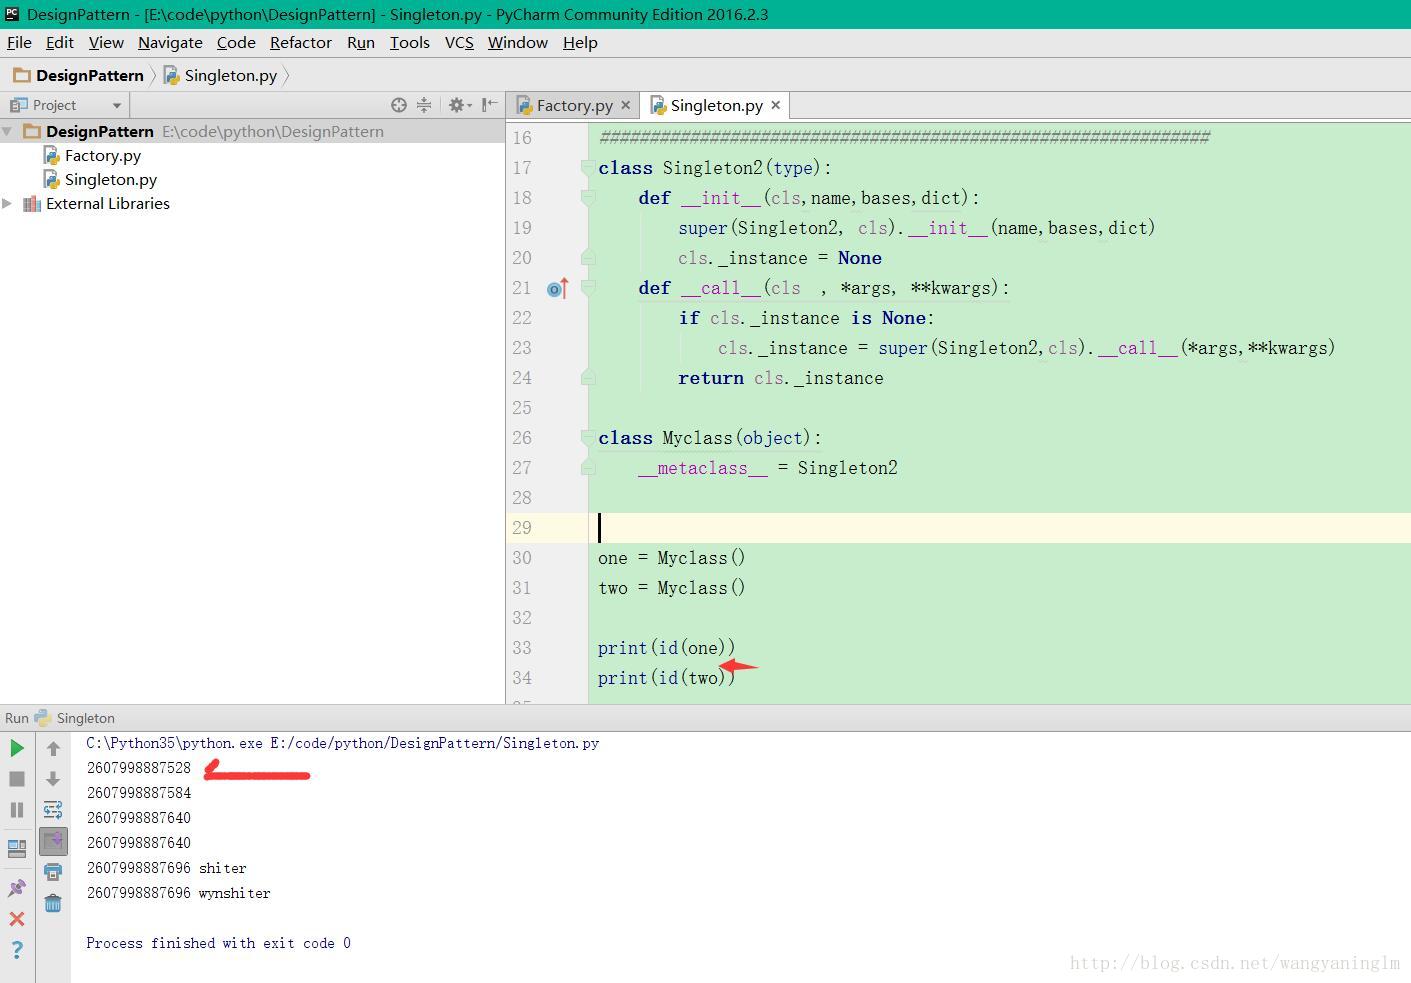Stop the running process in Run panel
1411x983 pixels.
[x=17, y=779]
